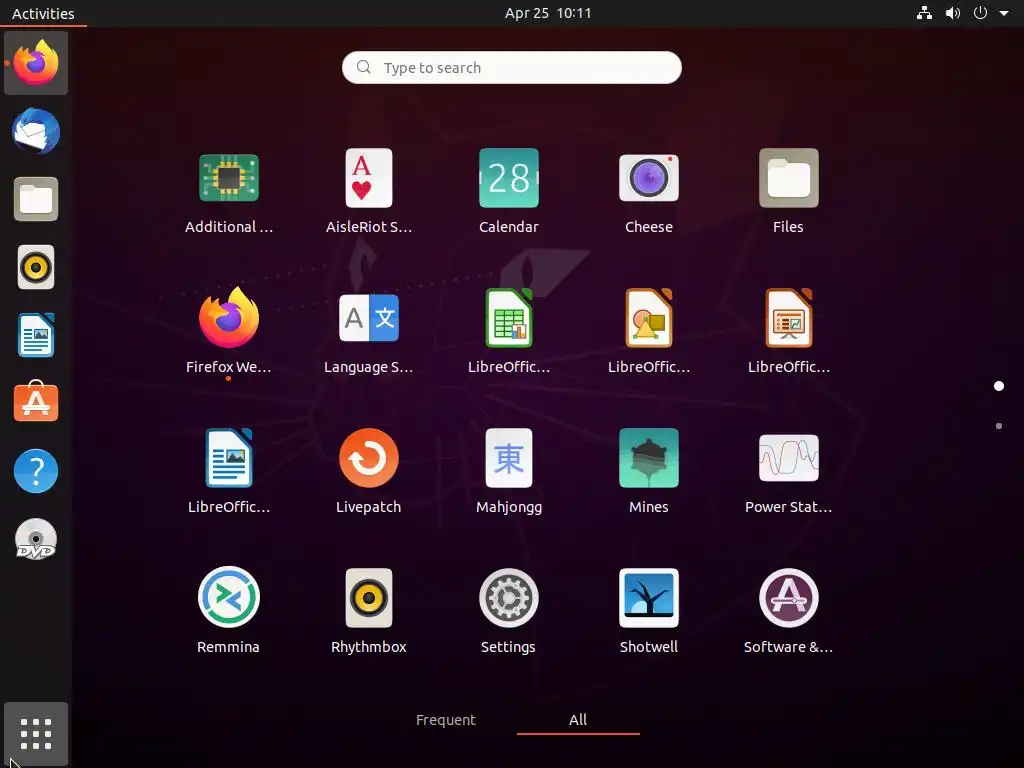Click the Files icon in the dock
The height and width of the screenshot is (768, 1024).
point(36,199)
